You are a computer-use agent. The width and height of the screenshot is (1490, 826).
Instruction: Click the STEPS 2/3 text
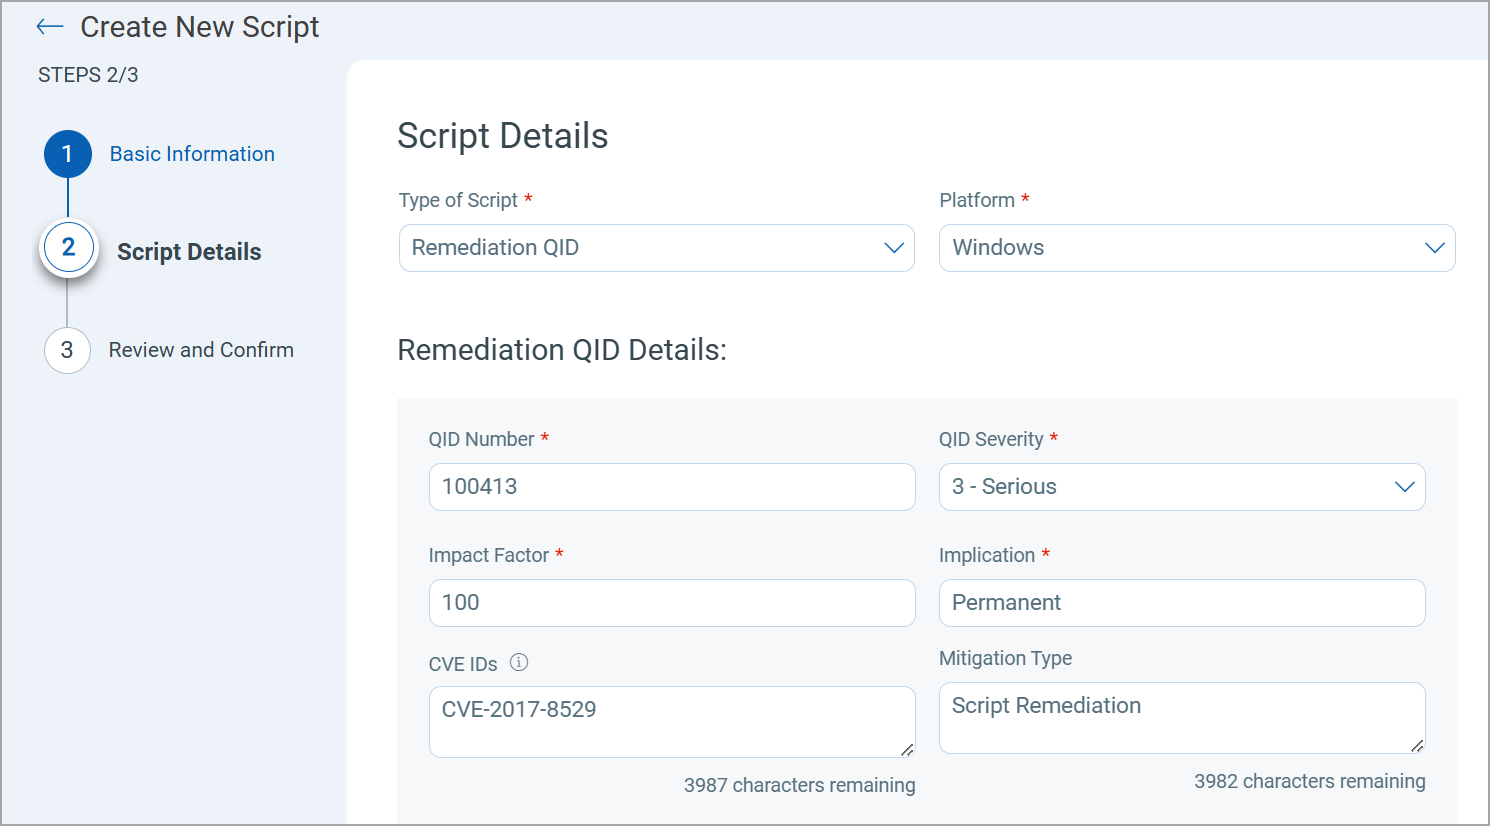point(88,75)
